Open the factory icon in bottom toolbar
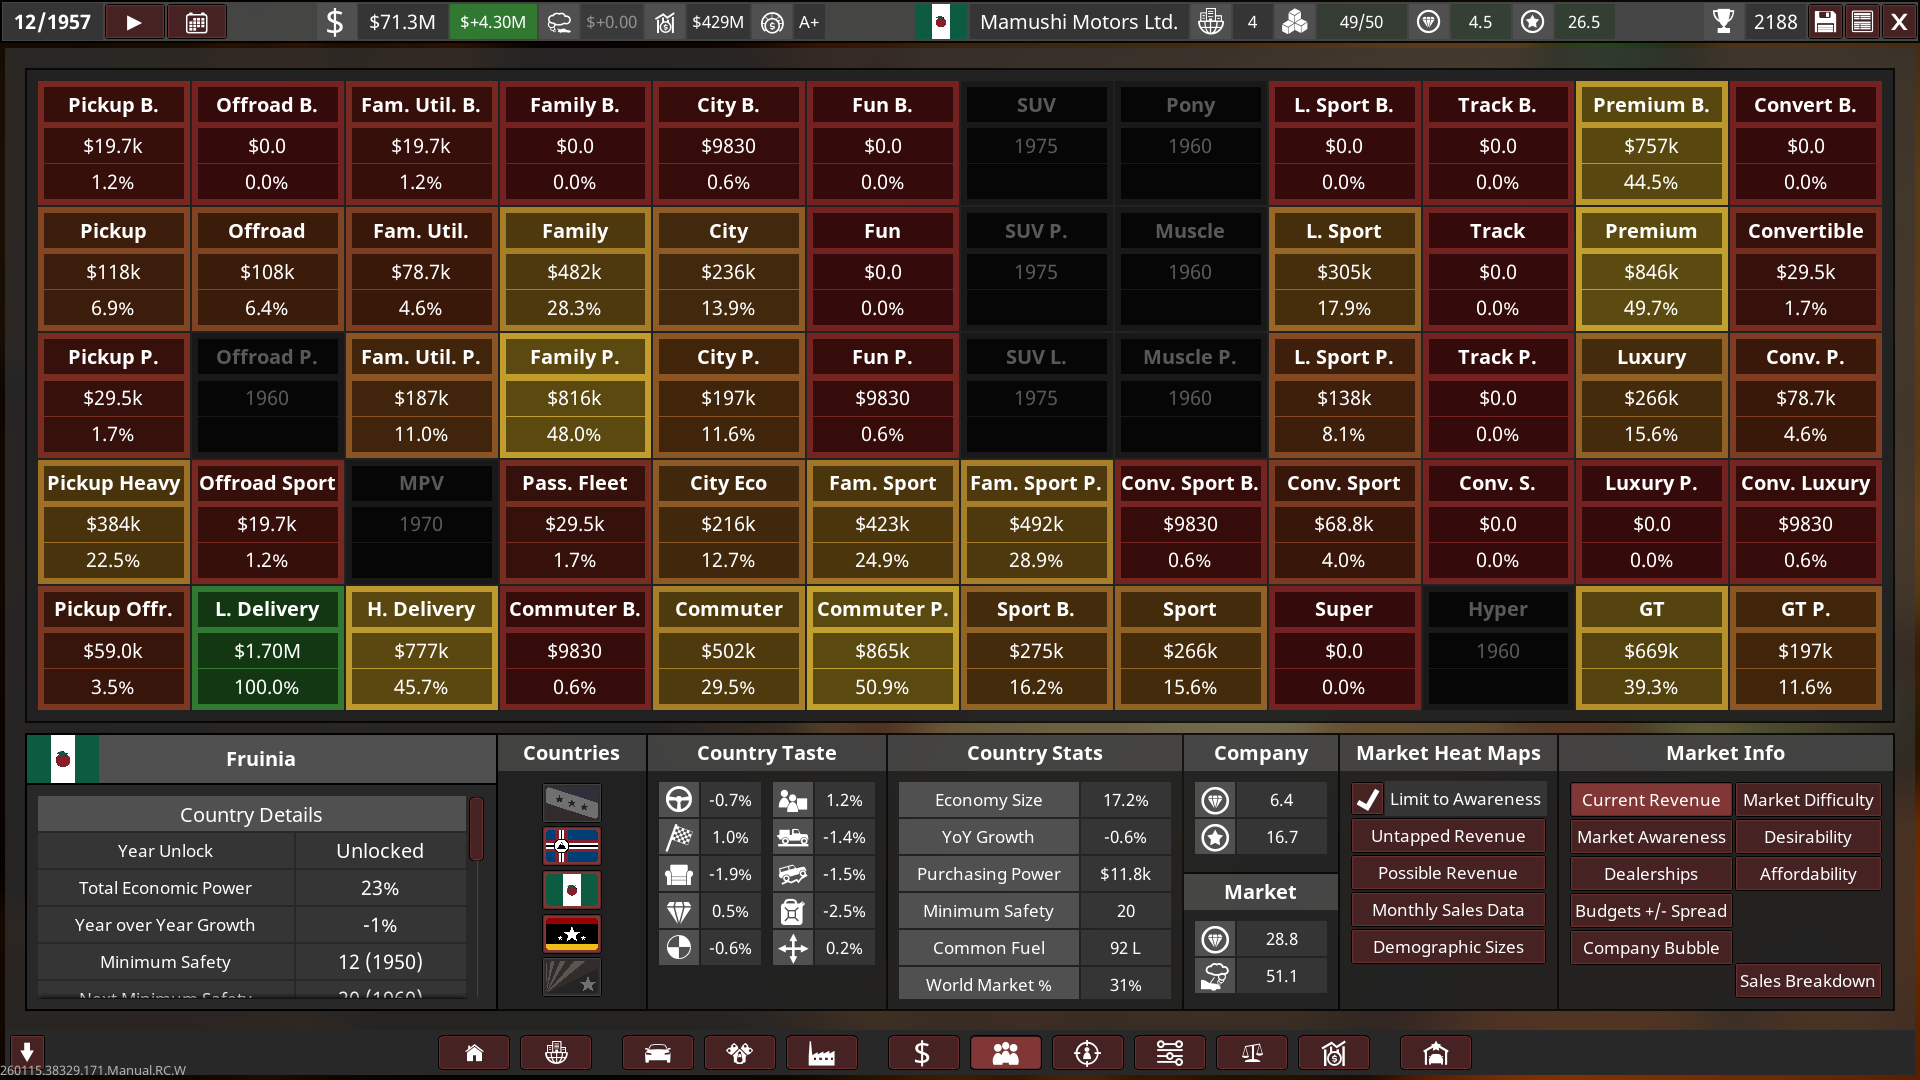This screenshot has height=1080, width=1920. pos(821,1053)
